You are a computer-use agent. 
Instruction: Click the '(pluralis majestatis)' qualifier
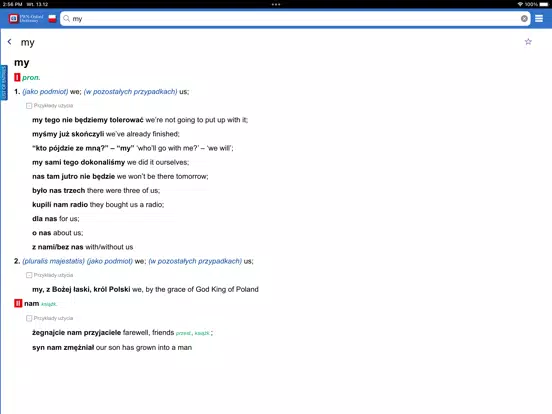54,261
